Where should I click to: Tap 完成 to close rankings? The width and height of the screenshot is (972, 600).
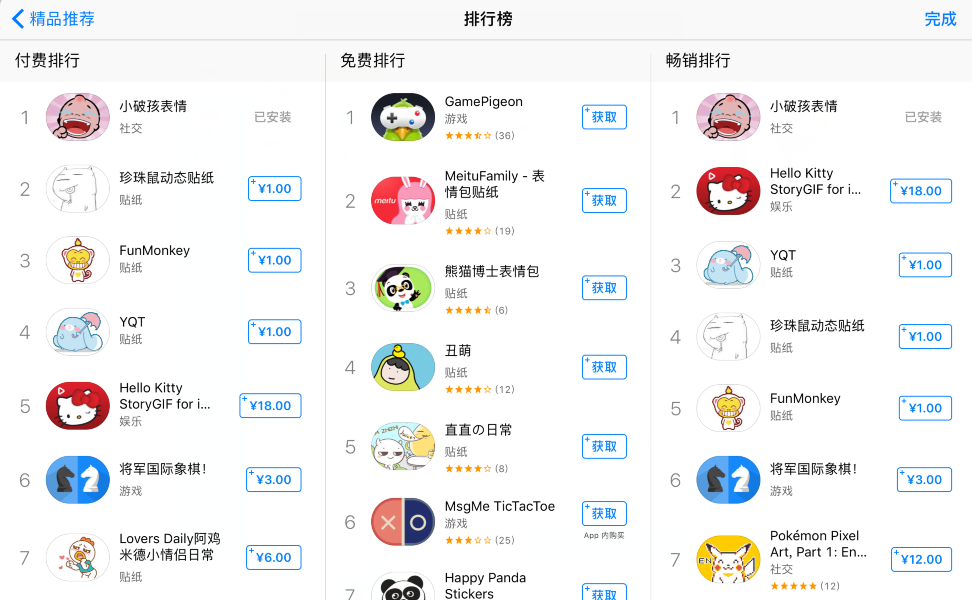[x=940, y=19]
